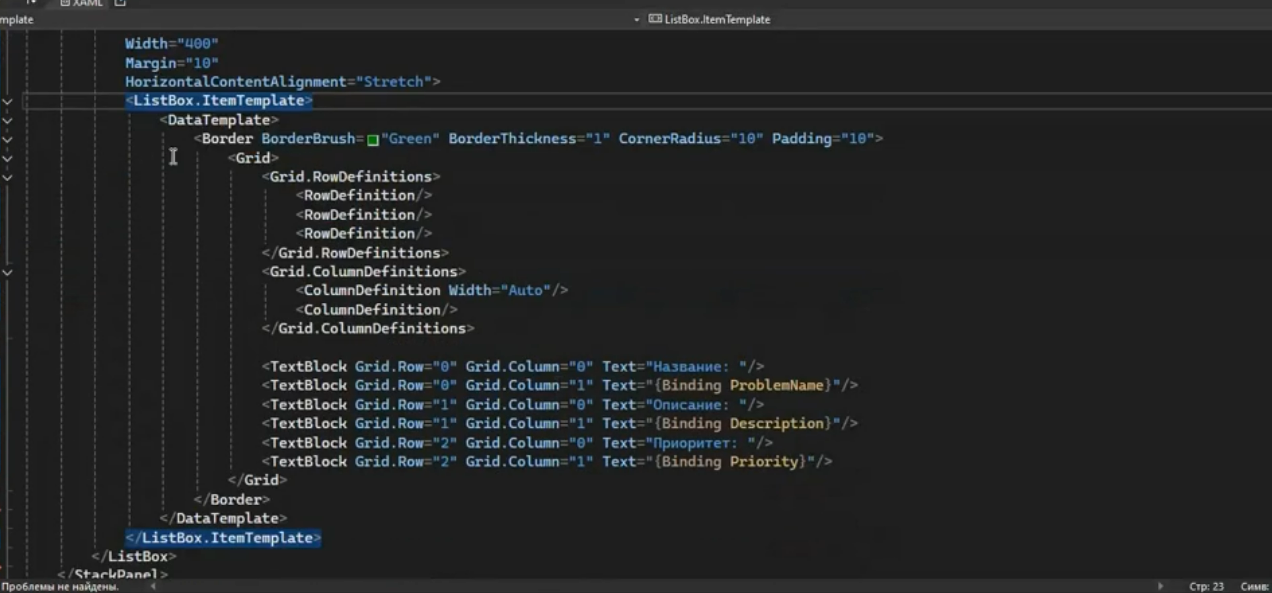
Task: Click the Padding="10" attribute
Action: (823, 139)
